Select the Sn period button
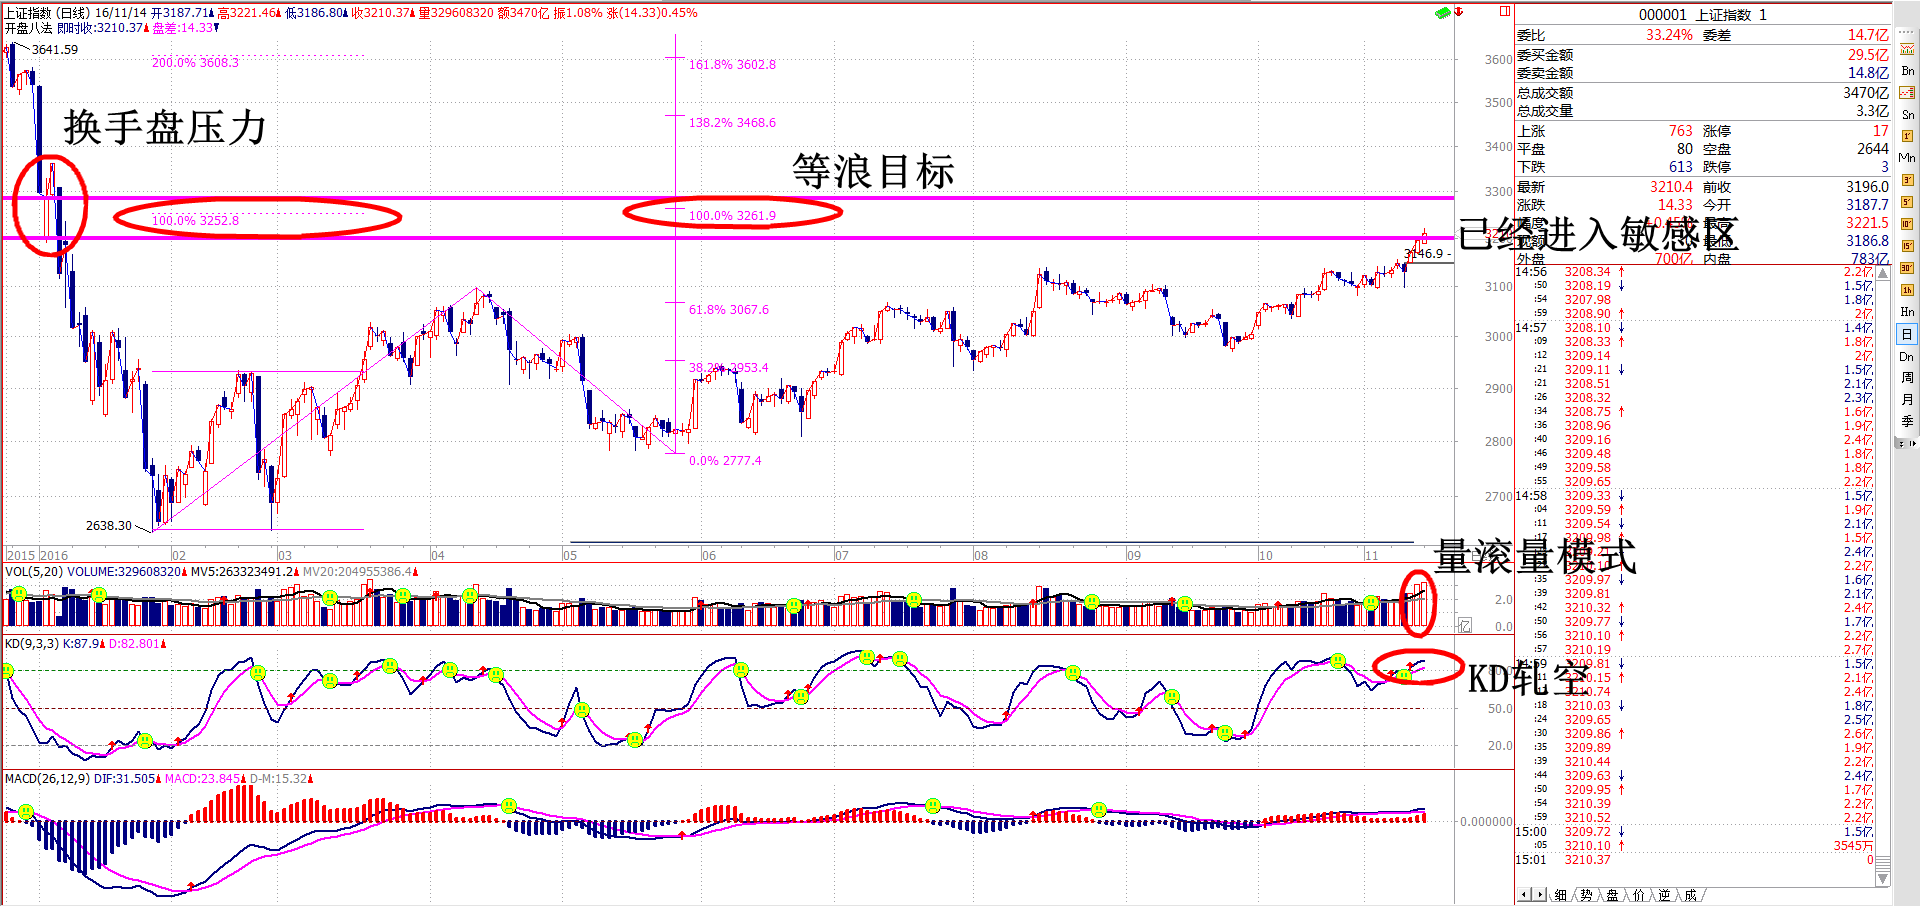Viewport: 1920px width, 906px height. [x=1907, y=114]
